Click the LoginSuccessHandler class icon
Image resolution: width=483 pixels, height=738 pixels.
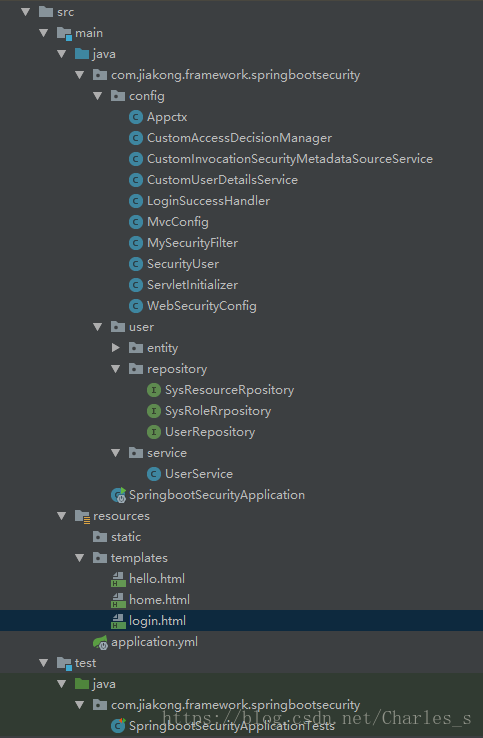pyautogui.click(x=136, y=201)
